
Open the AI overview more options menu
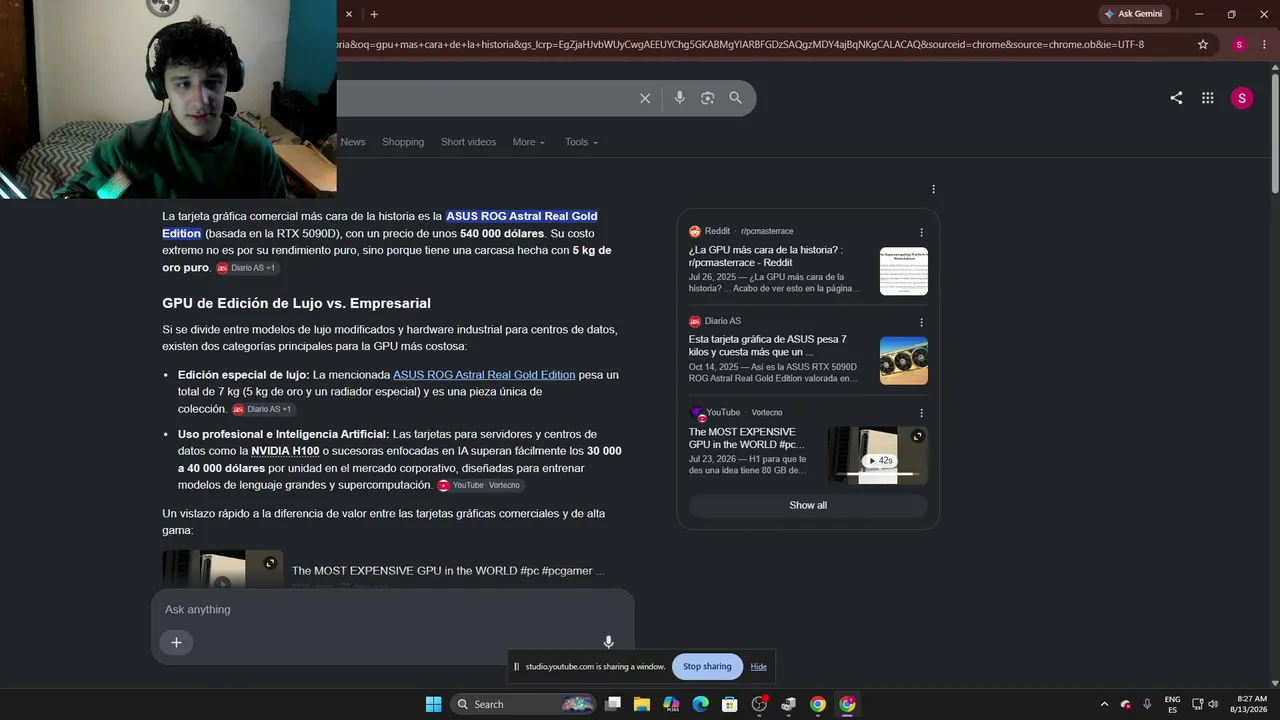click(933, 189)
